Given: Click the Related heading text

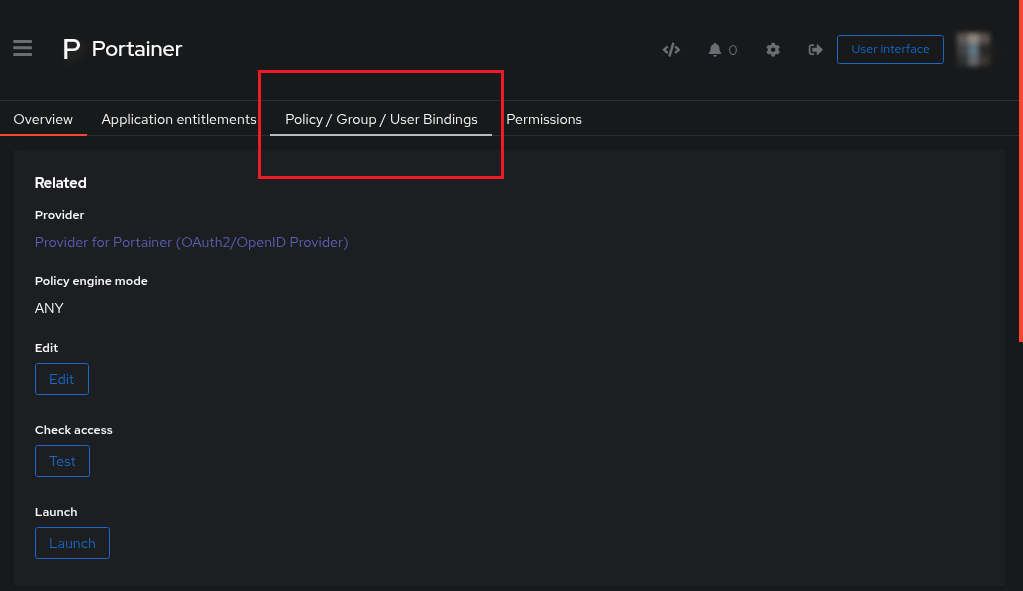Looking at the screenshot, I should point(61,183).
